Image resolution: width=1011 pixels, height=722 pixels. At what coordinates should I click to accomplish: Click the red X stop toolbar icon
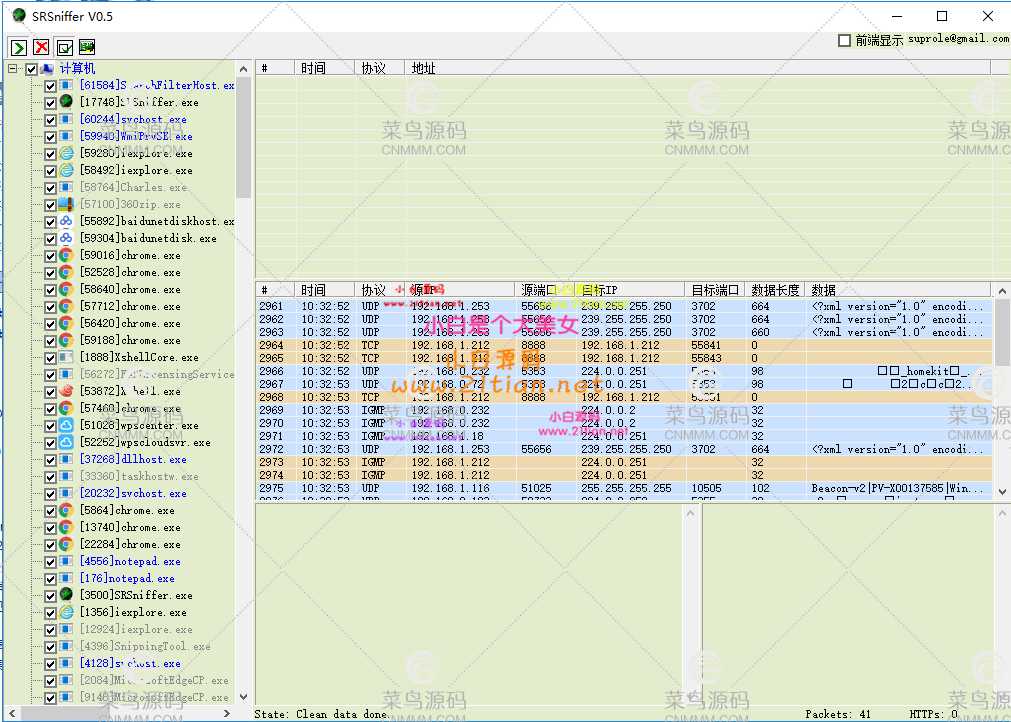(41, 47)
